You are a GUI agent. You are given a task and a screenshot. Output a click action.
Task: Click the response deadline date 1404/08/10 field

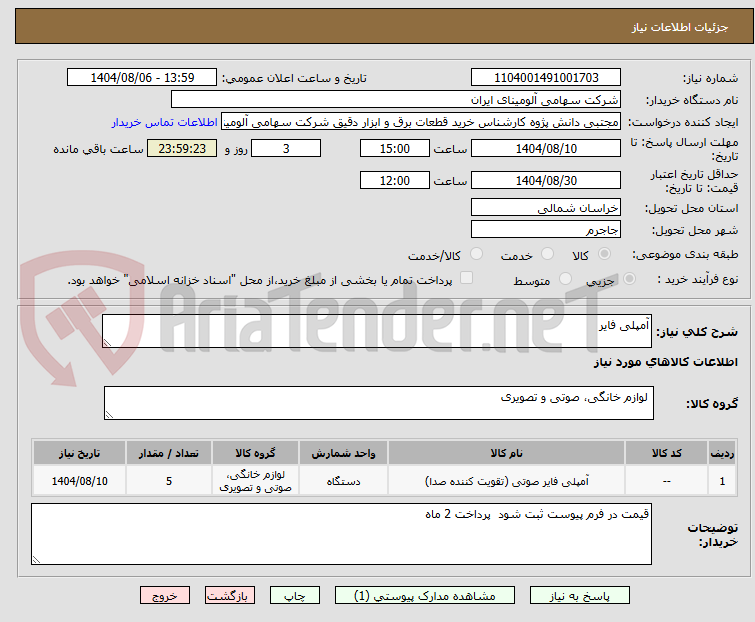(x=546, y=148)
